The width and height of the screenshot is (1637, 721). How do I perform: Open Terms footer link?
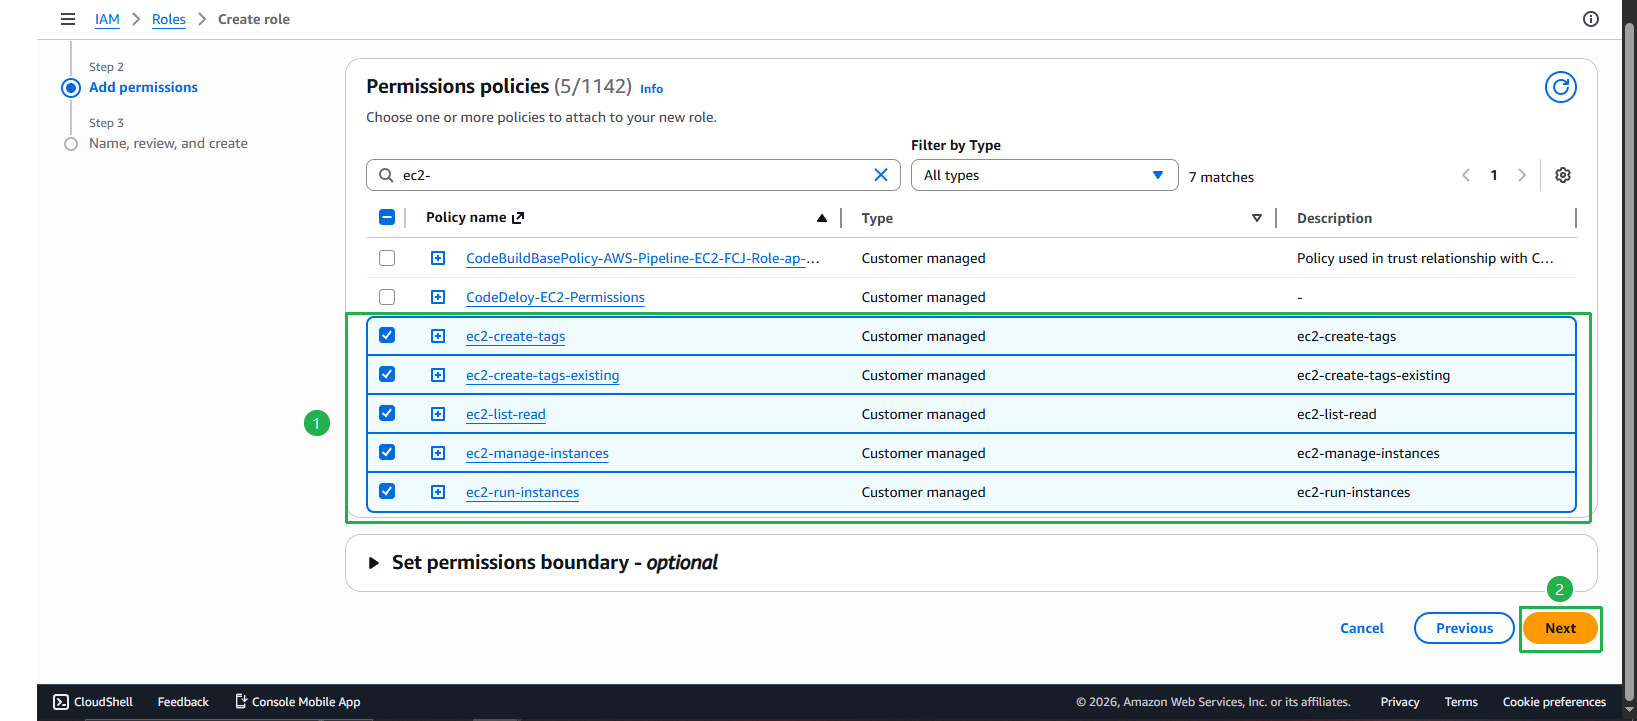point(1461,702)
